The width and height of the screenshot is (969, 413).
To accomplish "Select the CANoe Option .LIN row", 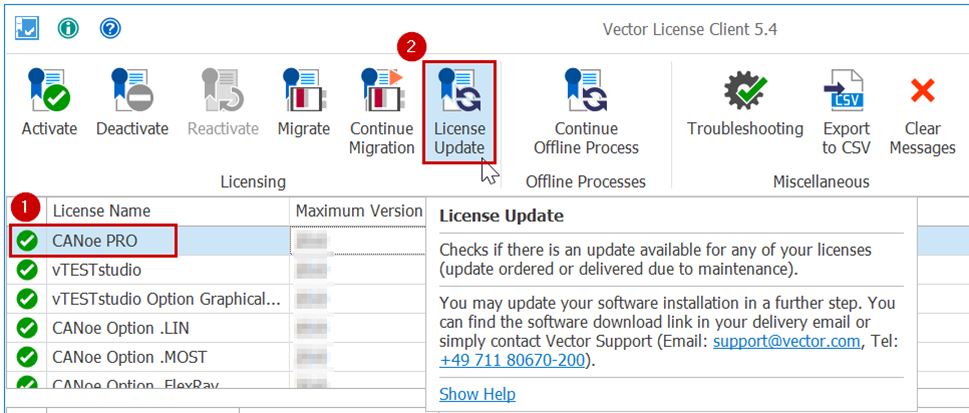I will point(121,326).
